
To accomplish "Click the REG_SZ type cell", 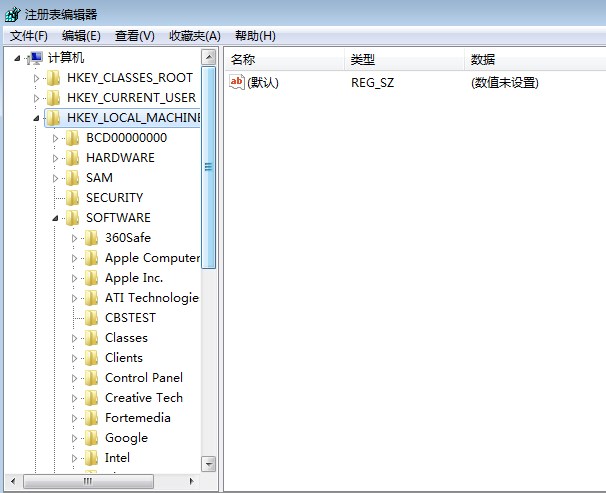I will [x=373, y=83].
